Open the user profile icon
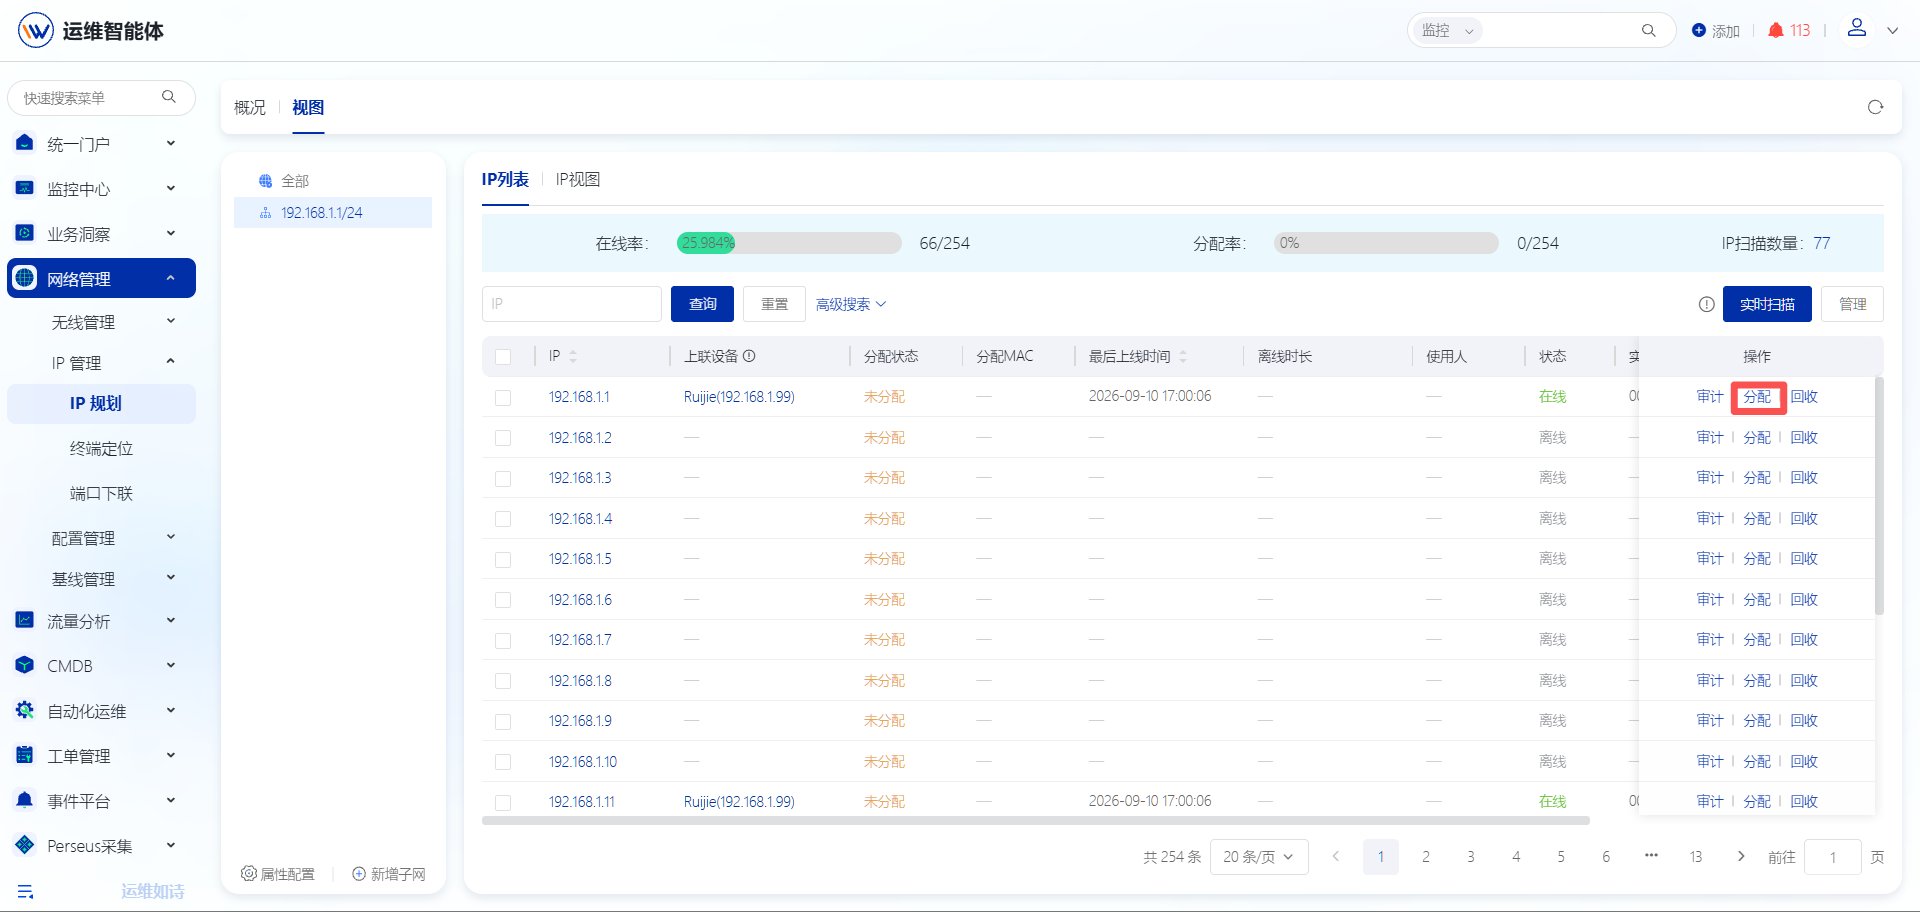The image size is (1920, 912). (x=1857, y=28)
